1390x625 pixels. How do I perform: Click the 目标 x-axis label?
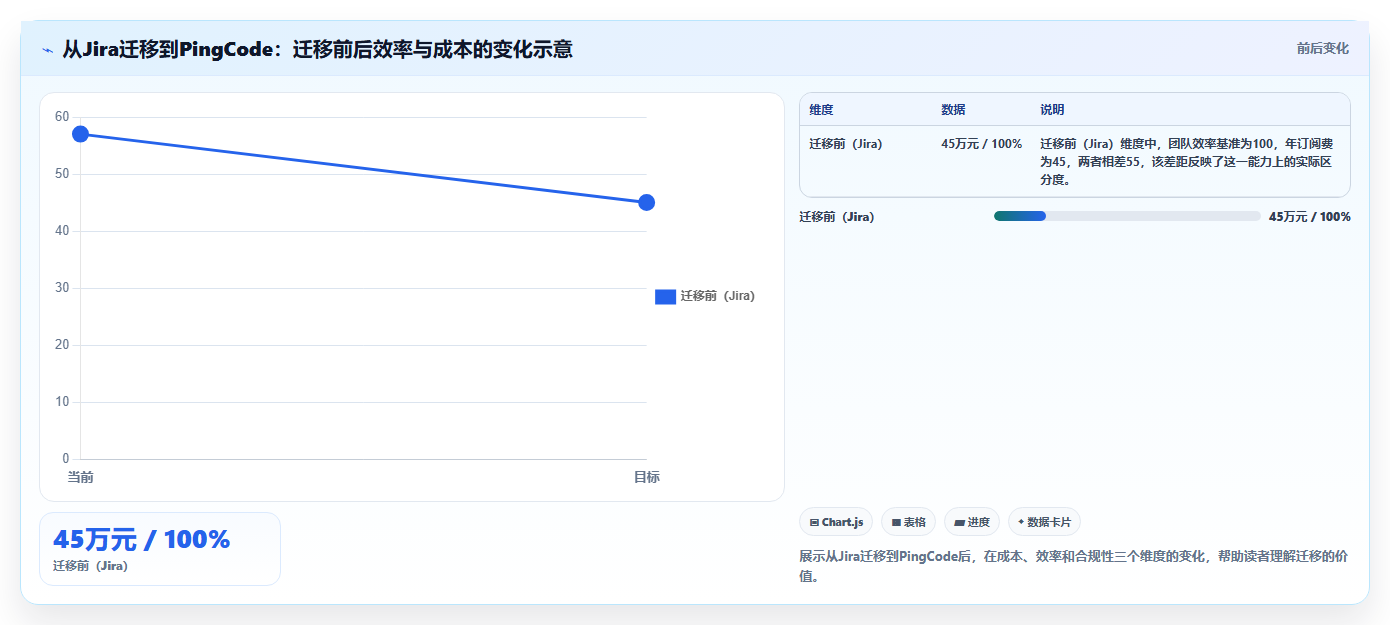[646, 477]
